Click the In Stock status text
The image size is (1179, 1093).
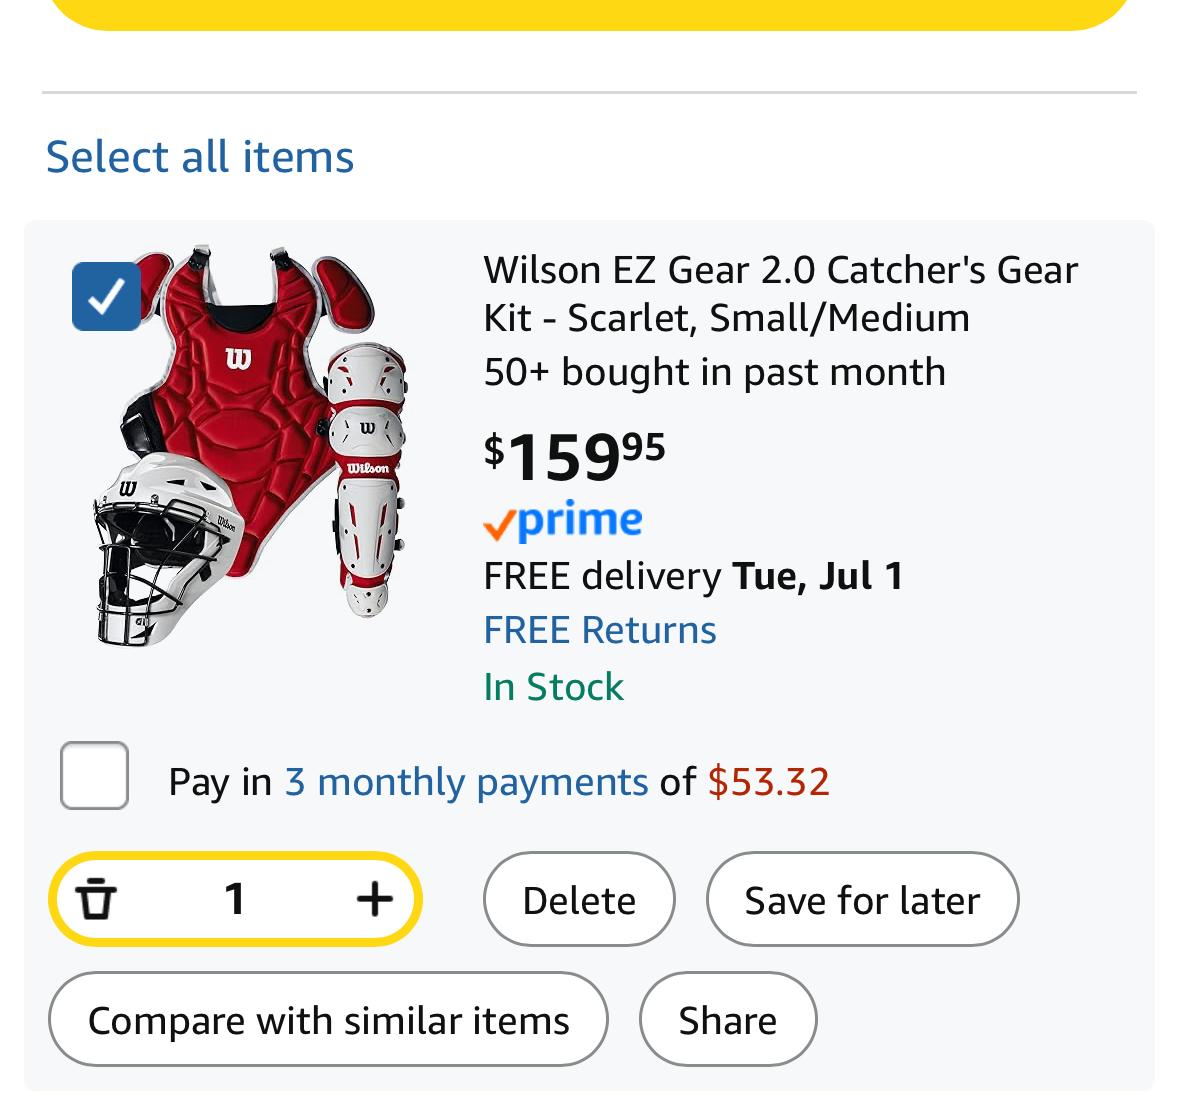click(553, 687)
